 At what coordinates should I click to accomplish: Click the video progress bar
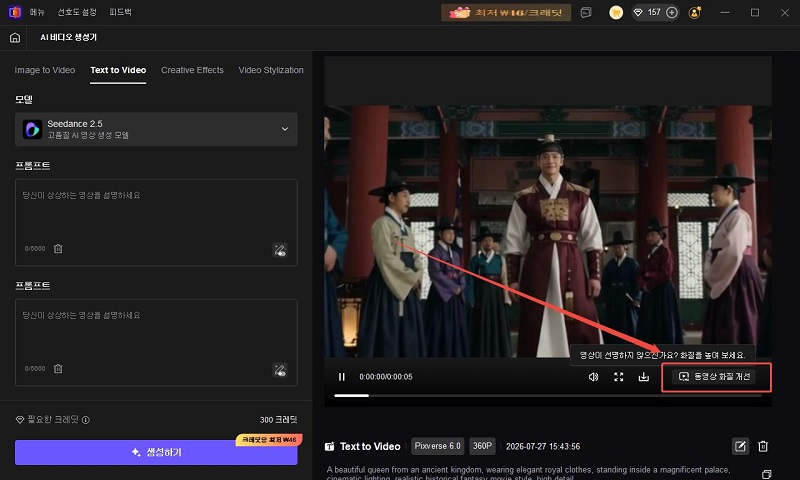[x=548, y=395]
